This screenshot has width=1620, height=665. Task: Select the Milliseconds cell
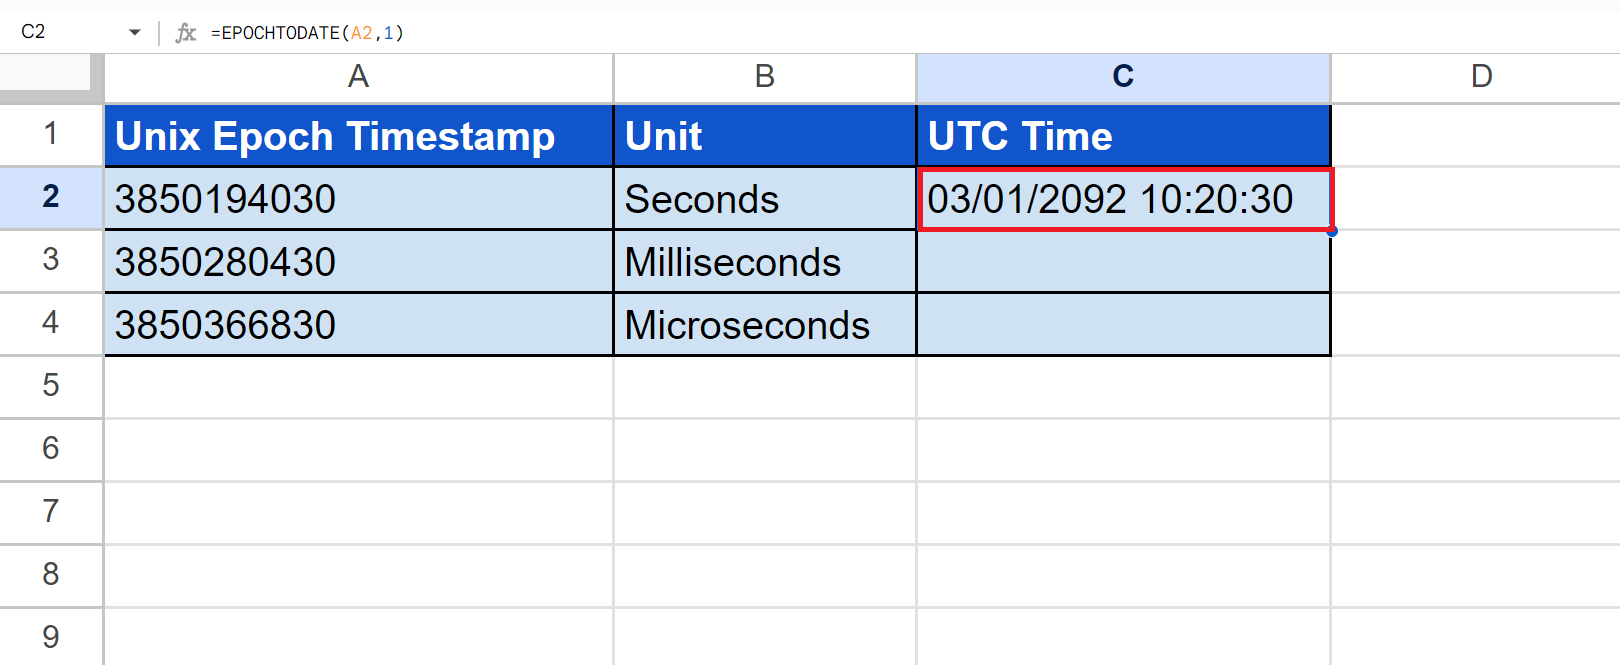[x=764, y=262]
